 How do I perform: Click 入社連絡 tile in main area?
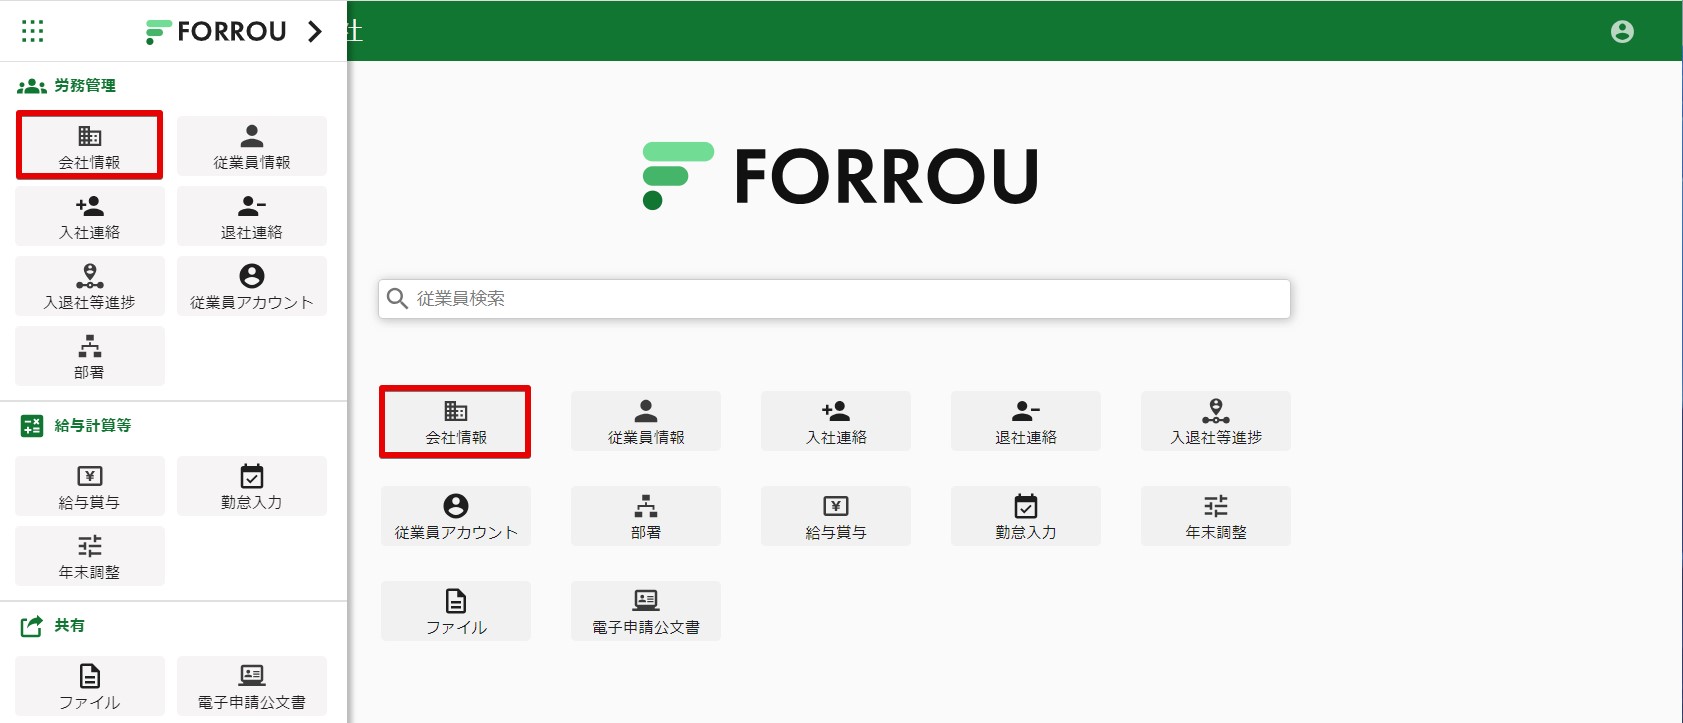(836, 421)
